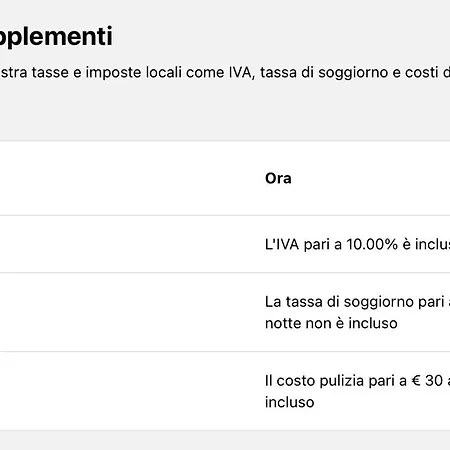Select the "Il costo pulizia pari a" text
This screenshot has width=450, height=450.
click(x=336, y=381)
